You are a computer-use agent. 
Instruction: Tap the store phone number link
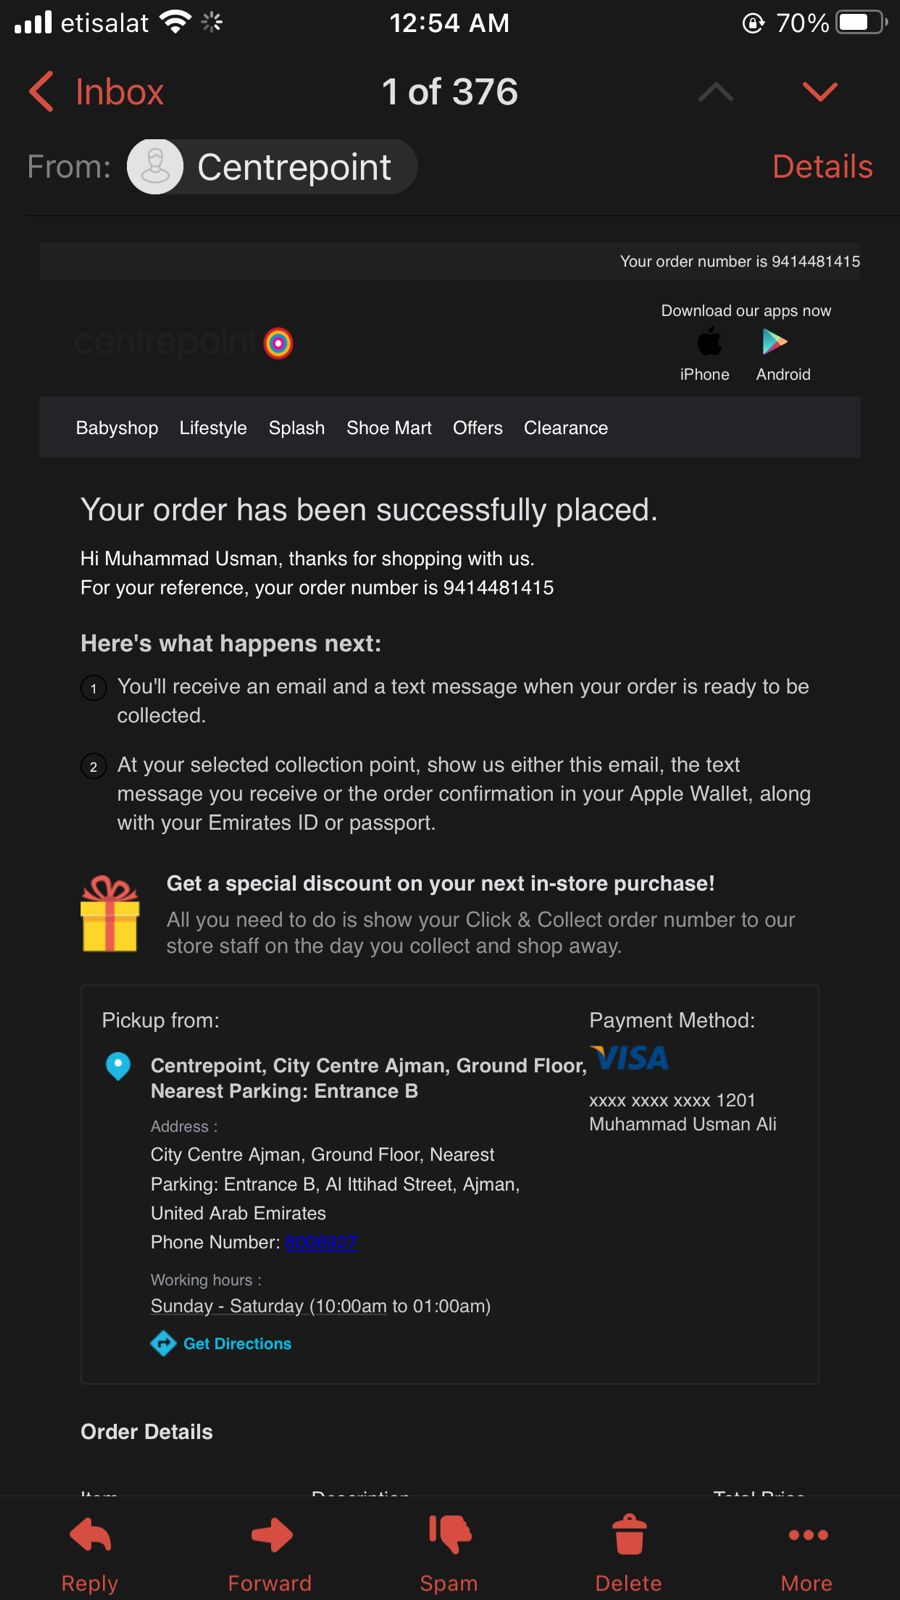tap(321, 1242)
